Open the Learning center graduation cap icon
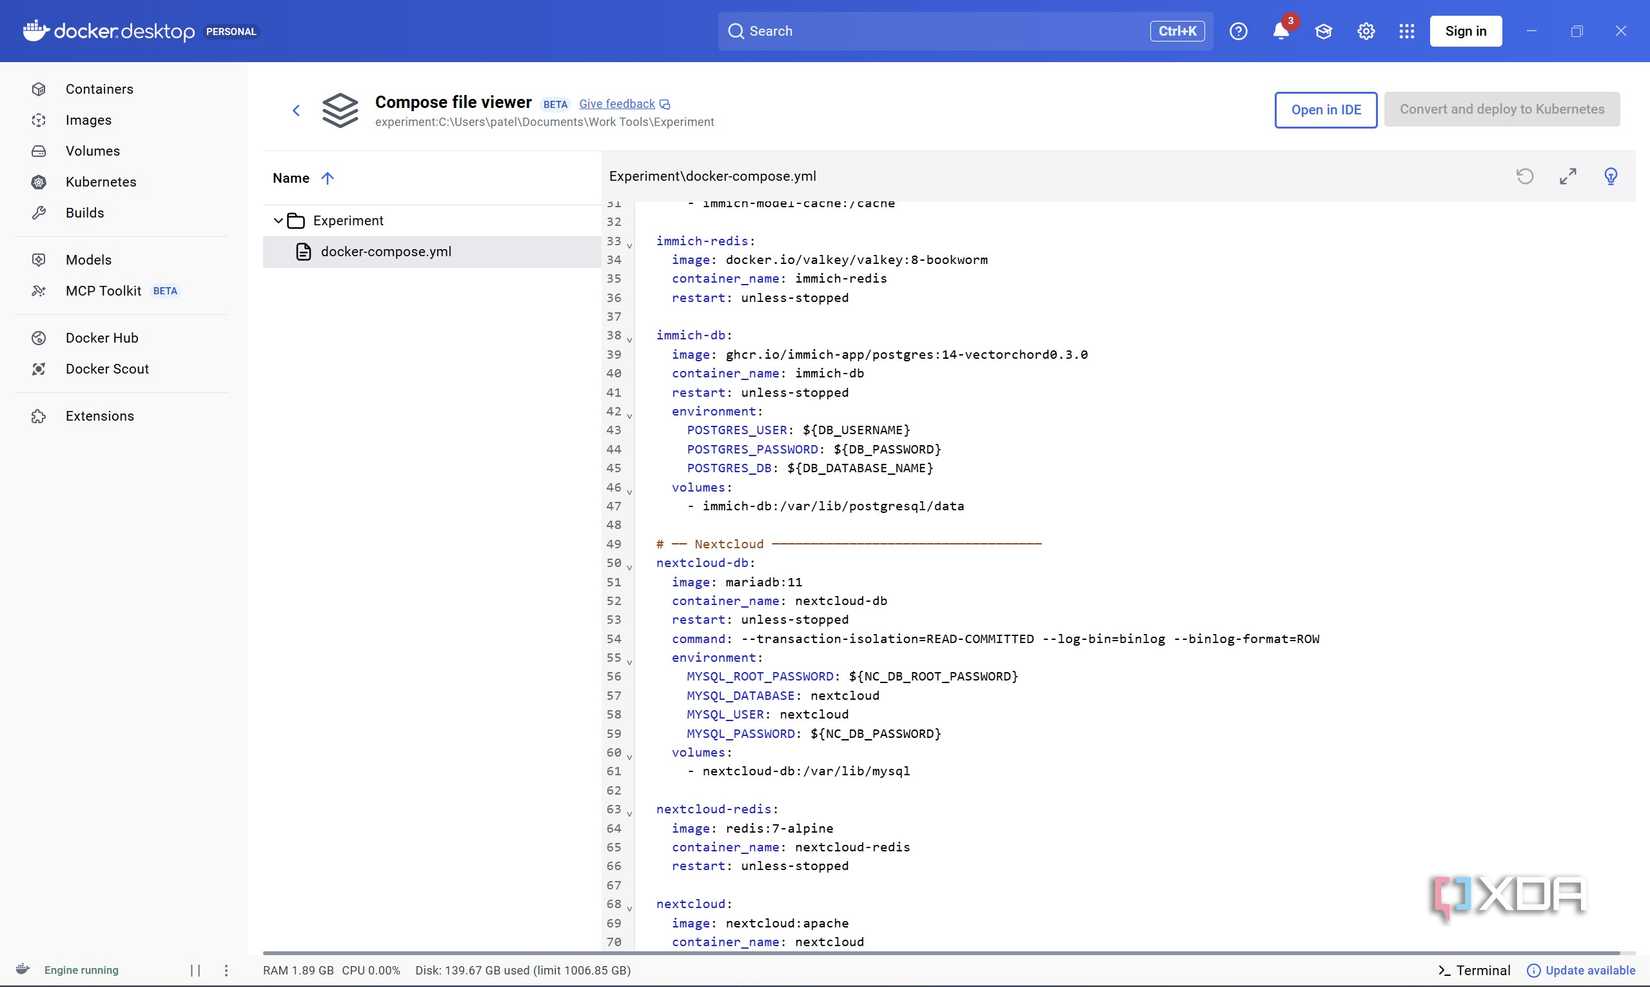The height and width of the screenshot is (987, 1650). (x=1324, y=31)
